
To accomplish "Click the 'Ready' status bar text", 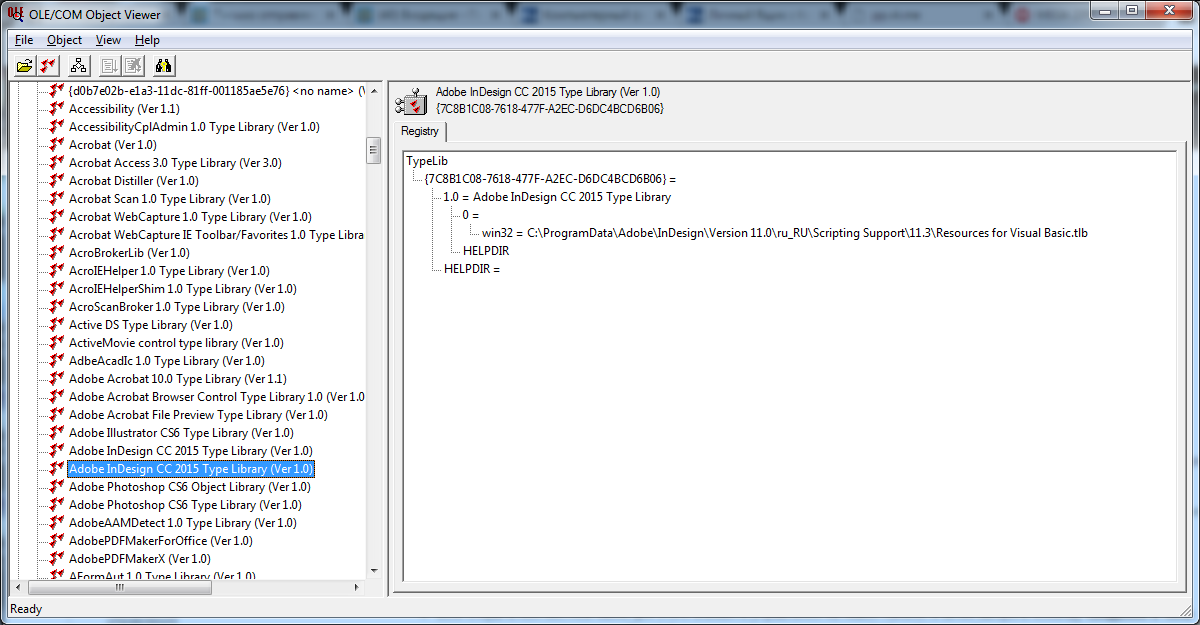I will click(x=26, y=609).
